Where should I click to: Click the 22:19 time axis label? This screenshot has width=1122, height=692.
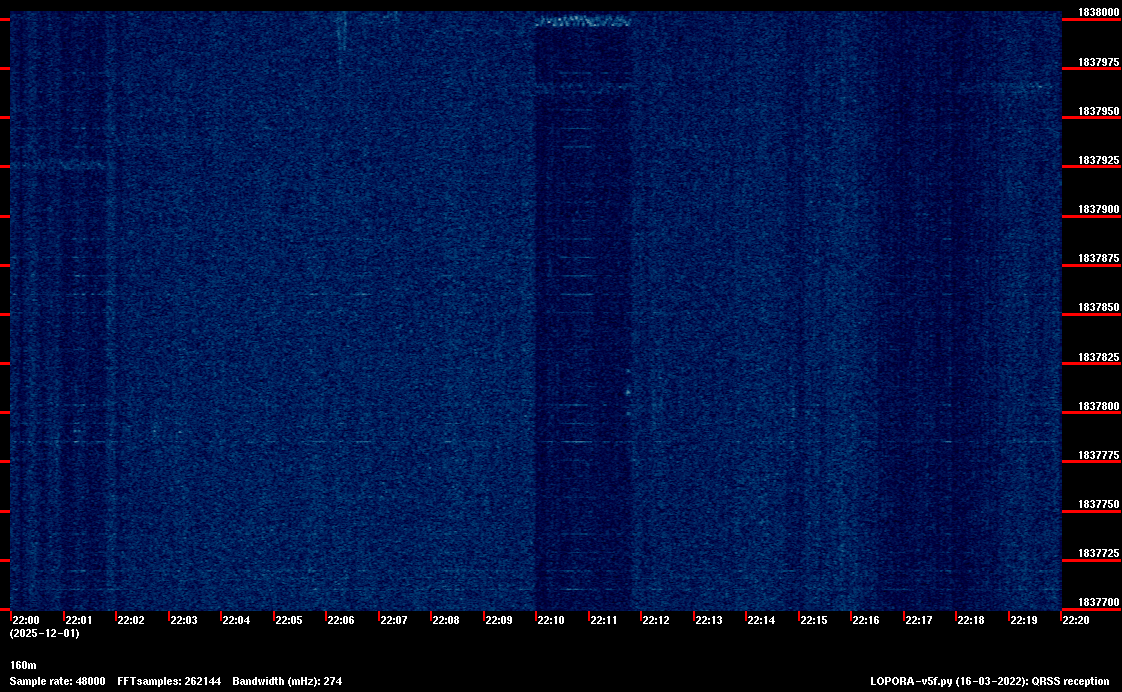click(1024, 620)
